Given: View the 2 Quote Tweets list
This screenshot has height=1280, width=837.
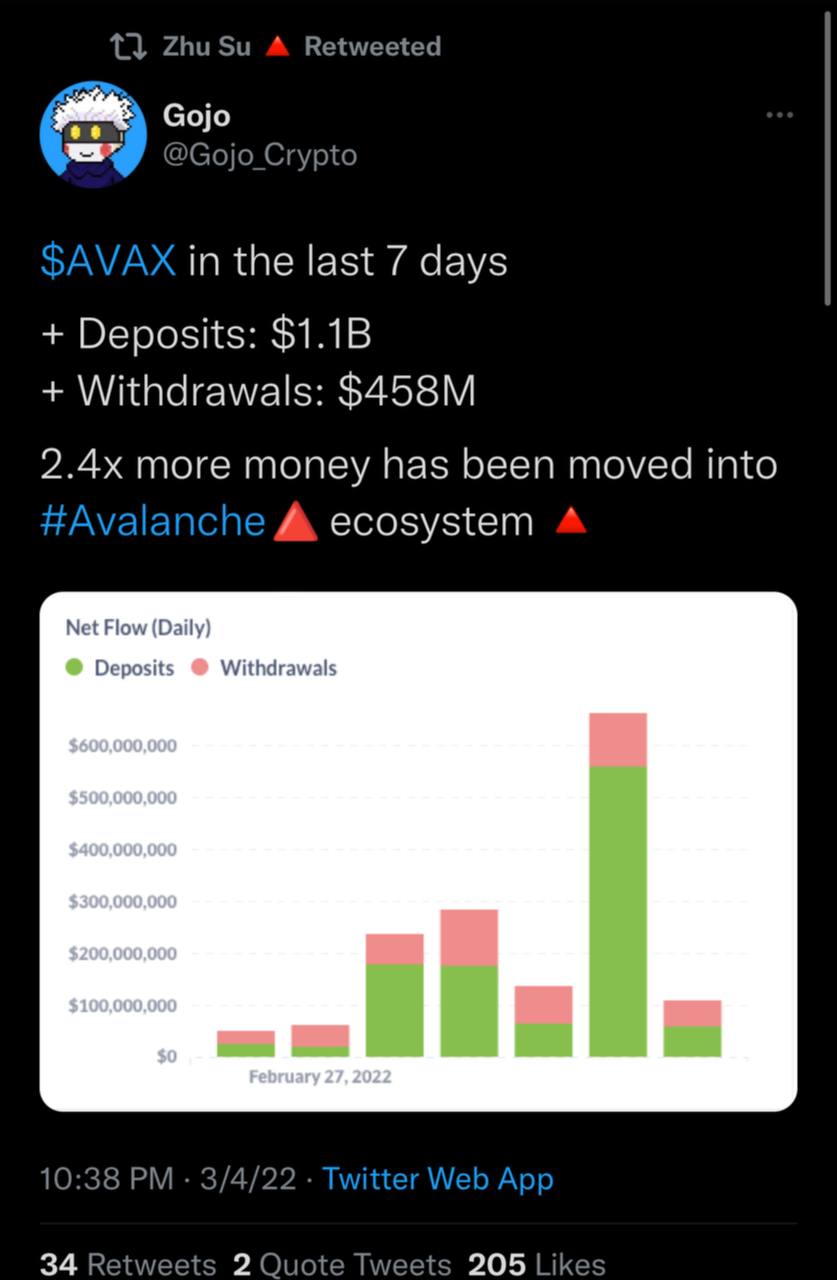Looking at the screenshot, I should 341,1264.
